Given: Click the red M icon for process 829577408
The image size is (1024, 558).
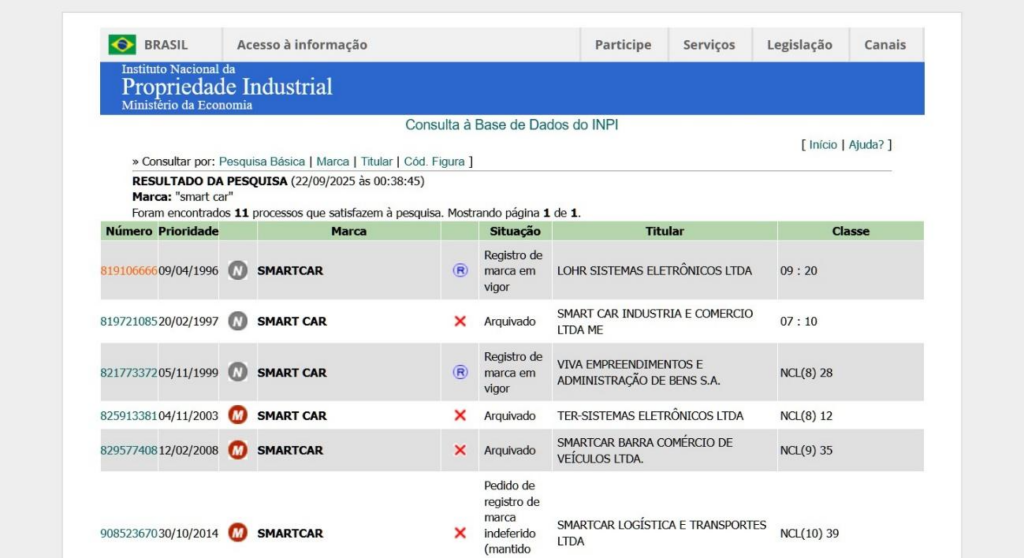Looking at the screenshot, I should point(237,450).
